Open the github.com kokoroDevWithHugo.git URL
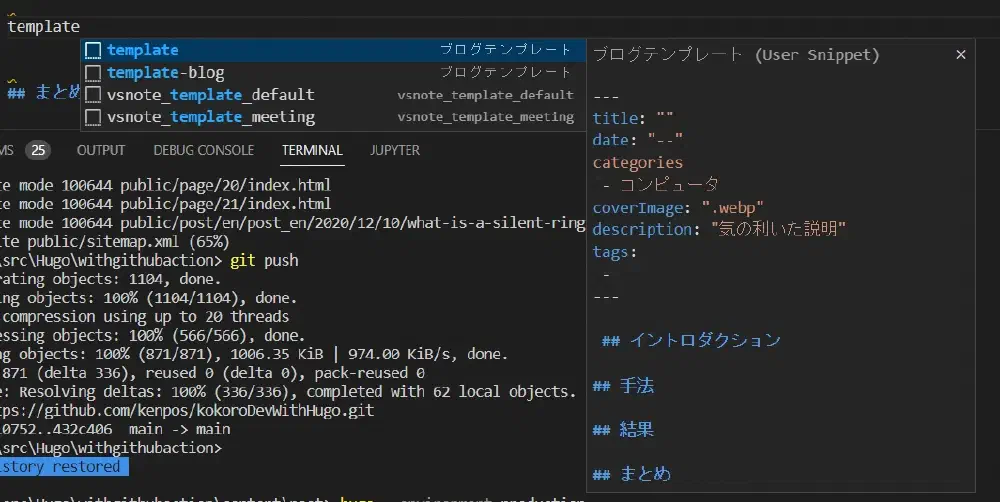Viewport: 1000px width, 502px height. [x=187, y=410]
